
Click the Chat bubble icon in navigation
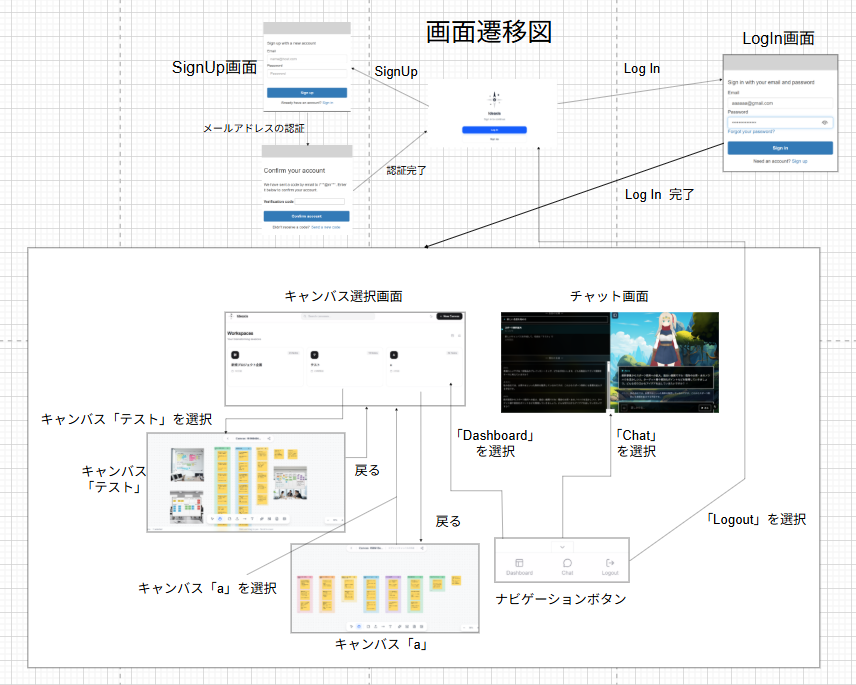(x=567, y=564)
